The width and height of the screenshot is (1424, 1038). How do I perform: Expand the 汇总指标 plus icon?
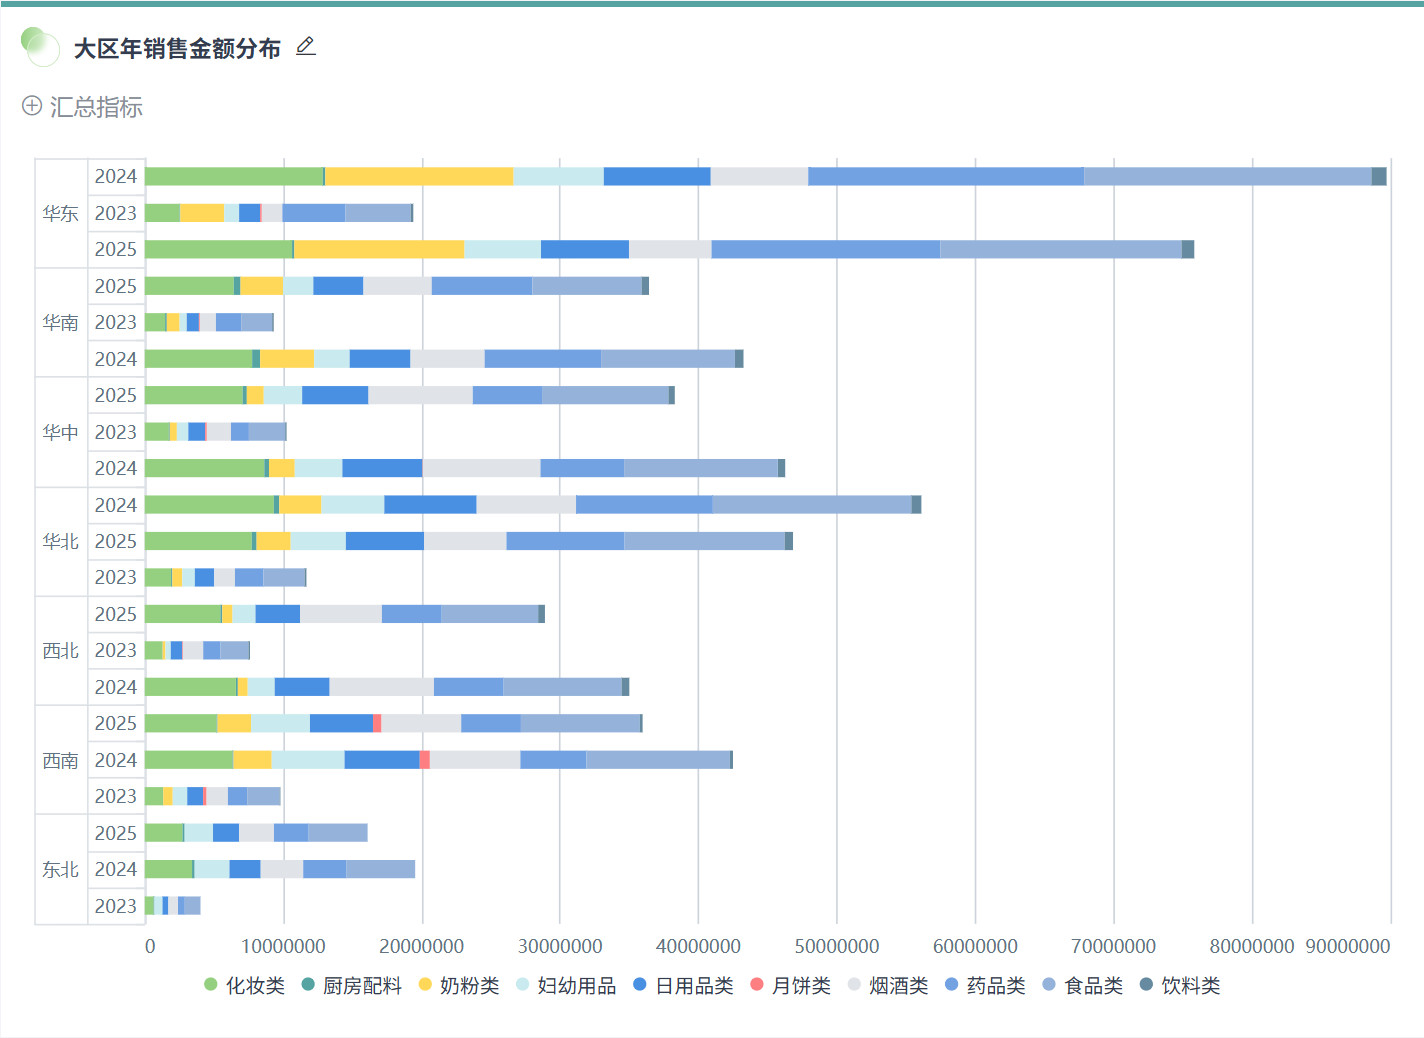(x=32, y=106)
